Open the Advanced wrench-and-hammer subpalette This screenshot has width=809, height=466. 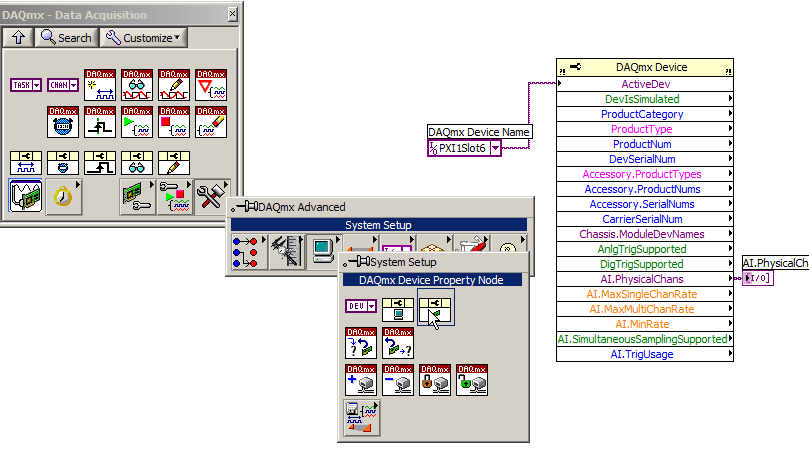coord(212,197)
